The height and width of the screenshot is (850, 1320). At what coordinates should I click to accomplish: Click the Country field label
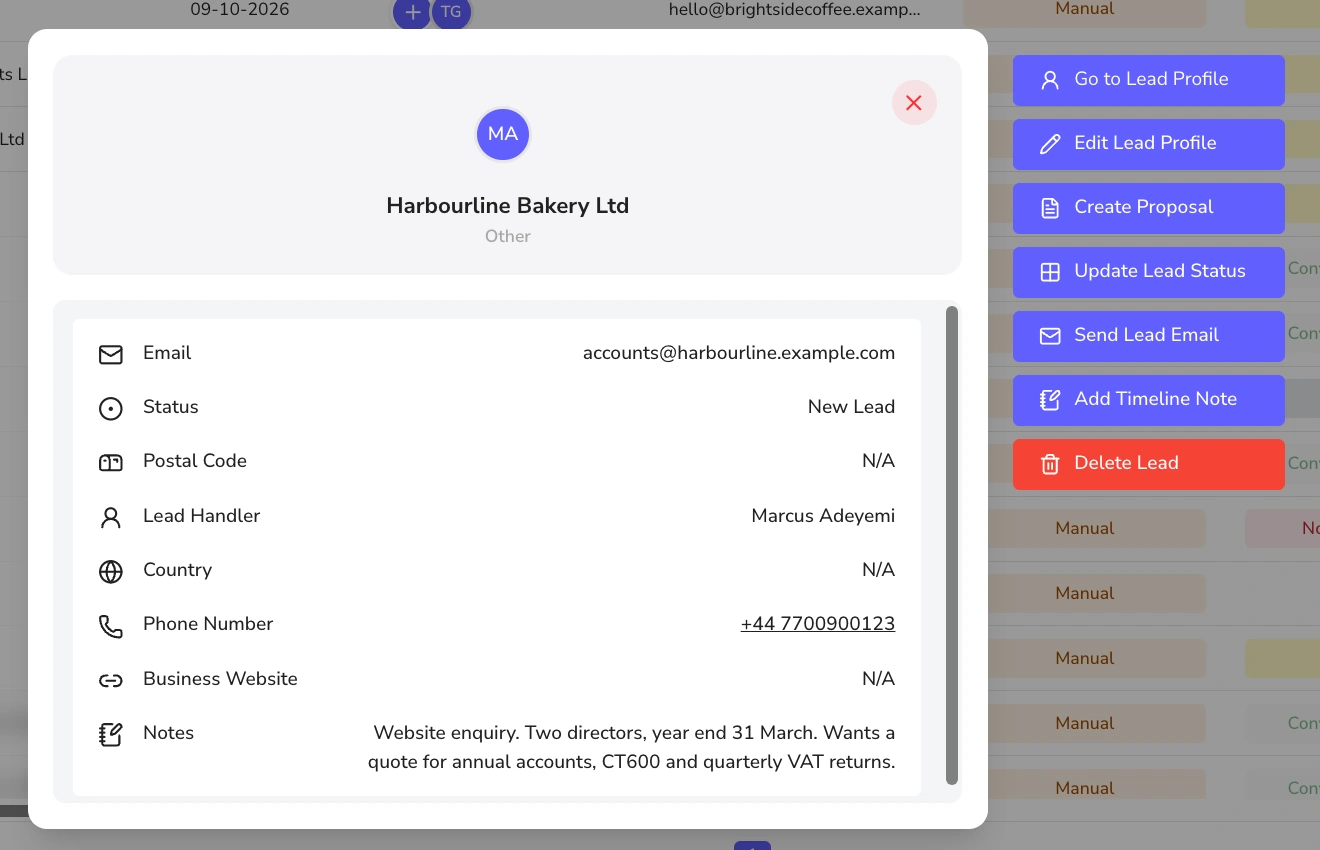178,570
